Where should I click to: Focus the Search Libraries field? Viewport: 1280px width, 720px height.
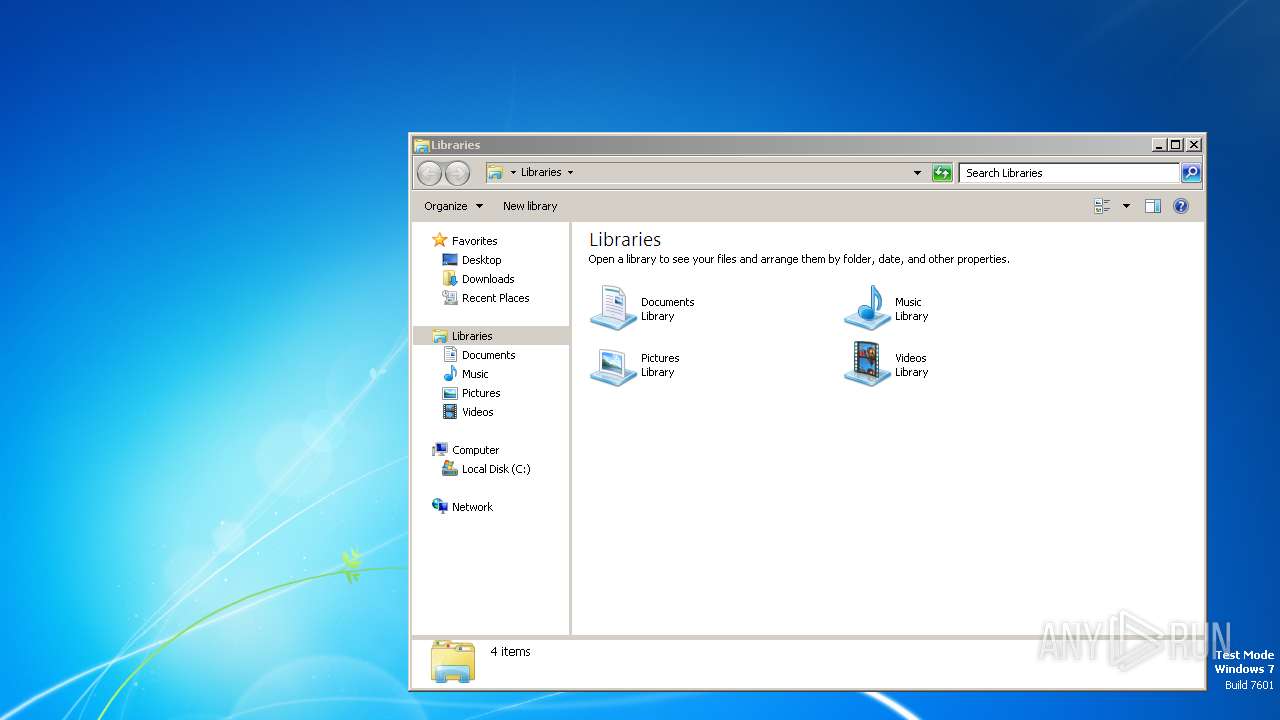point(1069,173)
